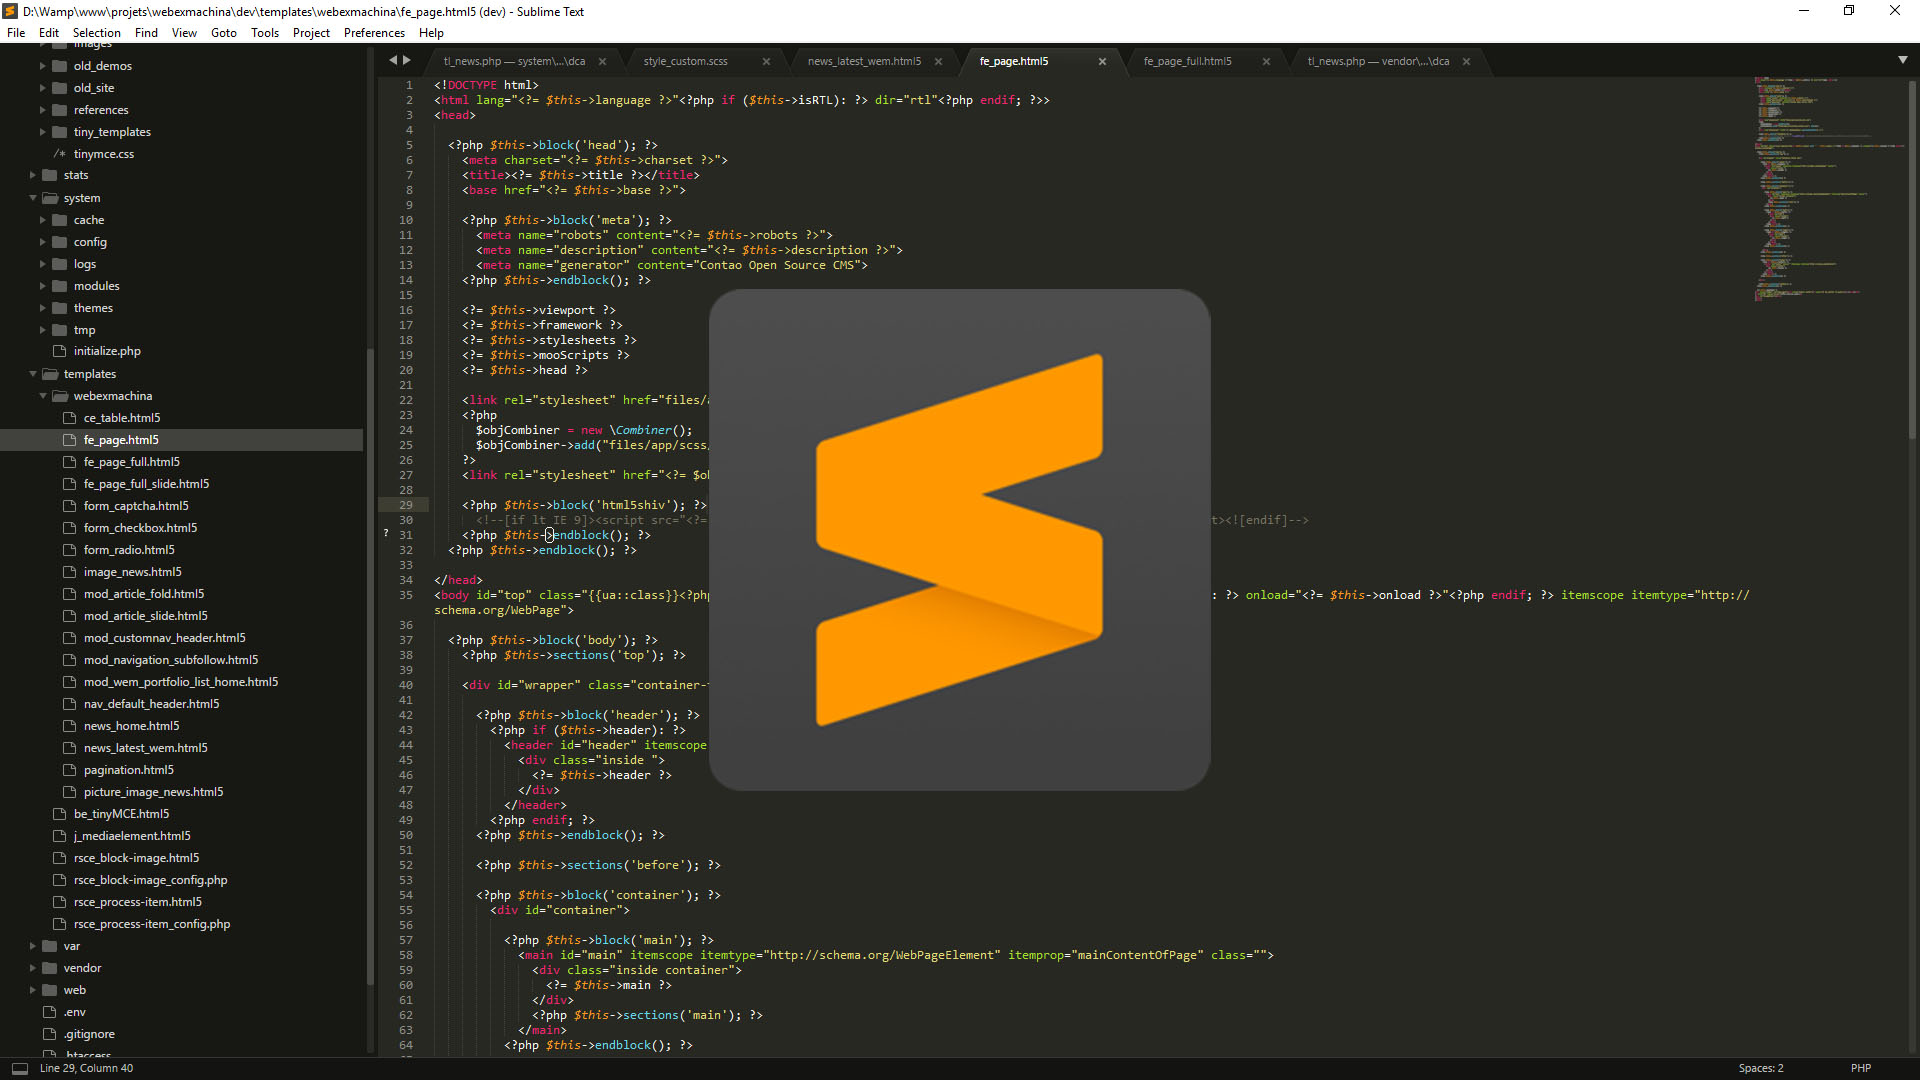Open the Preferences menu
Screen dimensions: 1920x1080
pos(374,33)
